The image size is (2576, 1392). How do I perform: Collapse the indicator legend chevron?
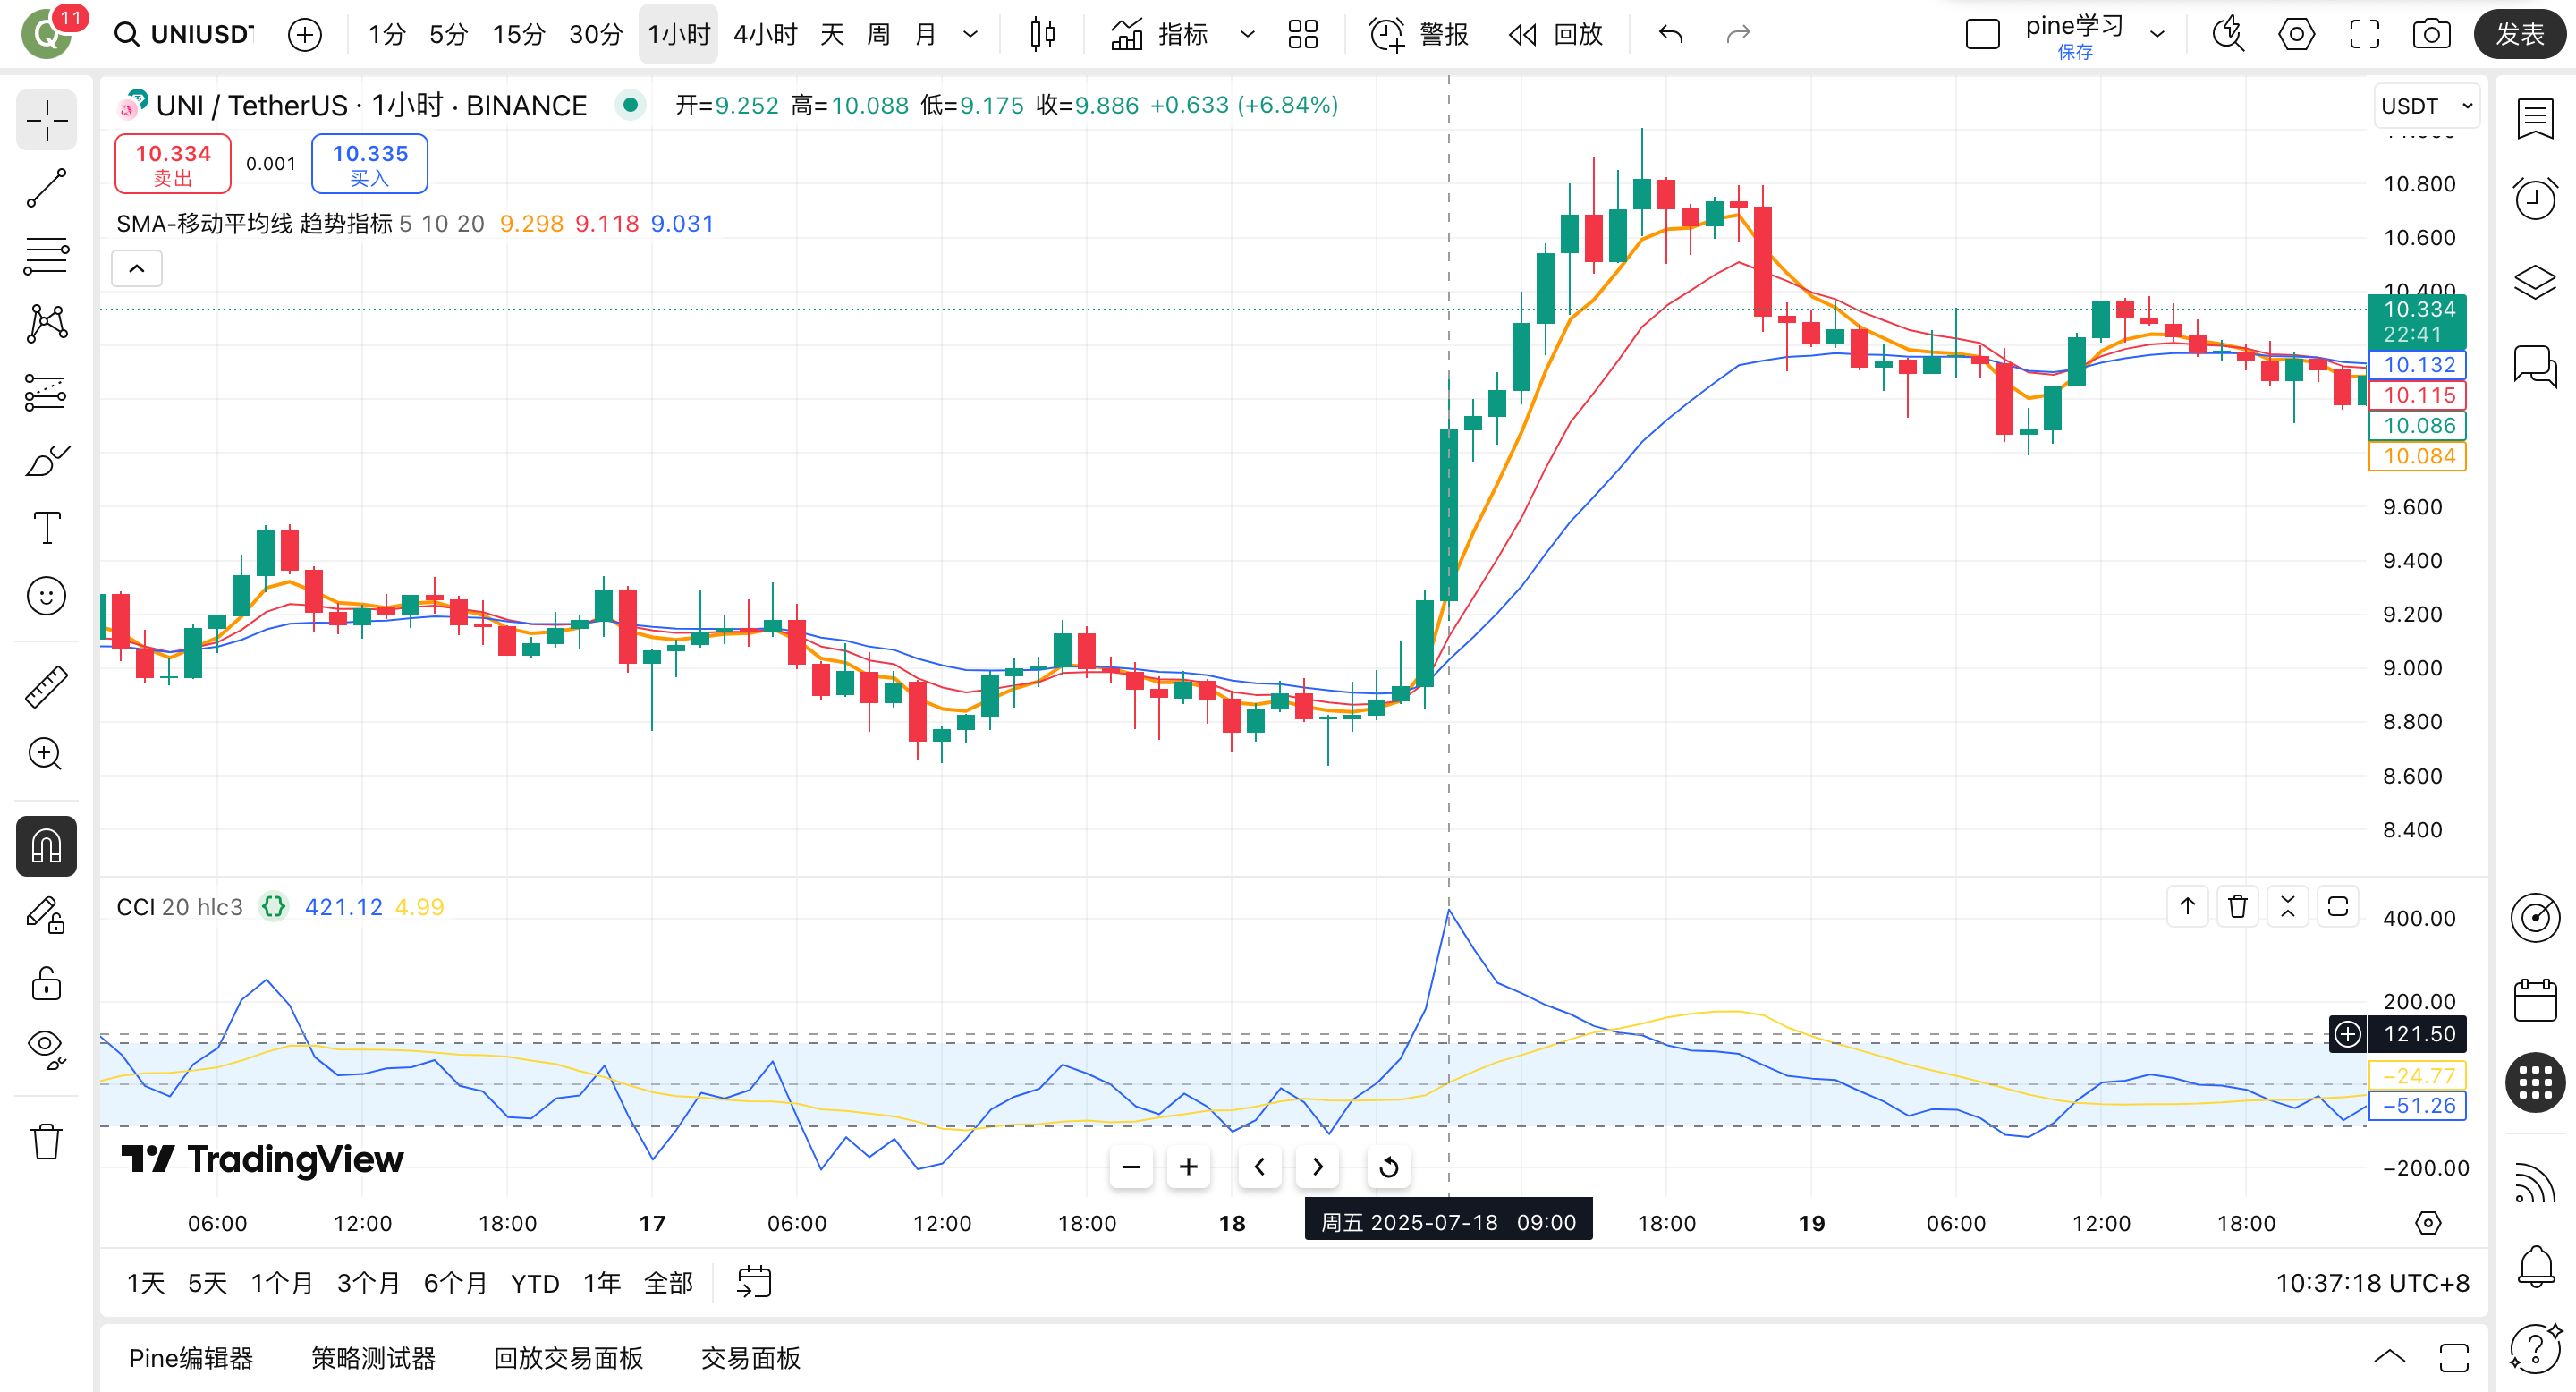click(137, 268)
